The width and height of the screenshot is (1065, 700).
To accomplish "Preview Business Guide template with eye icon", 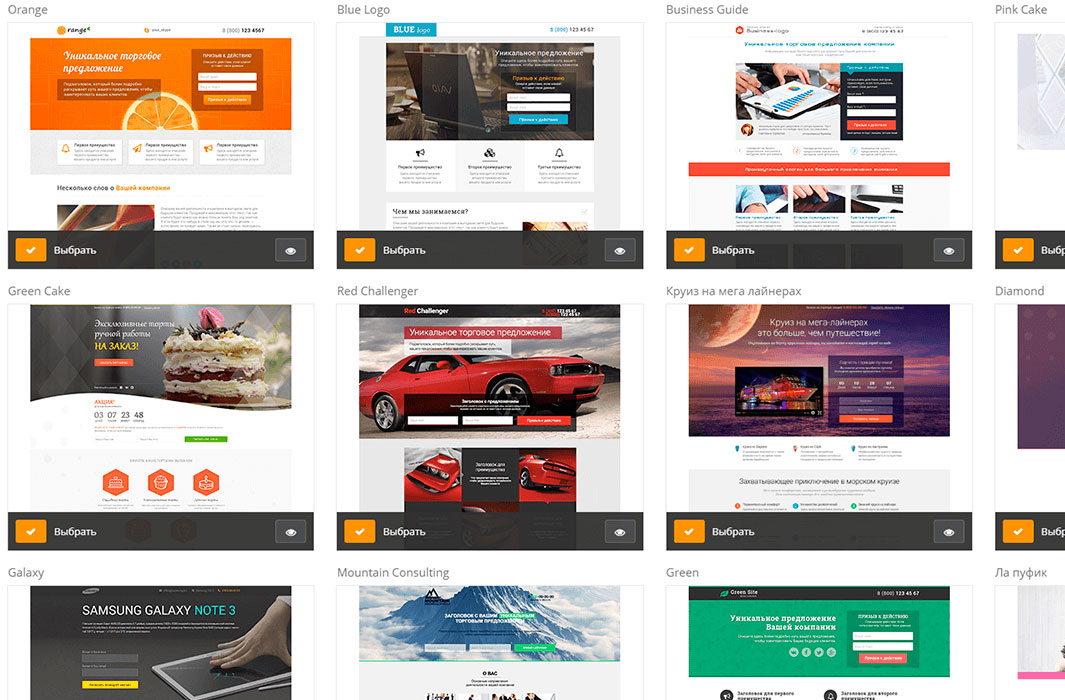I will click(949, 251).
